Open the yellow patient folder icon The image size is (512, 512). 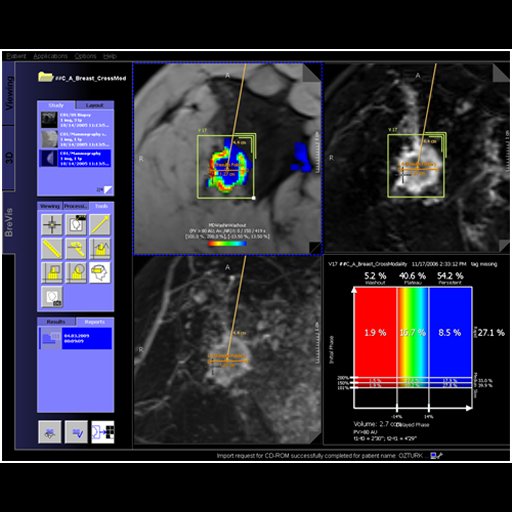(x=45, y=77)
